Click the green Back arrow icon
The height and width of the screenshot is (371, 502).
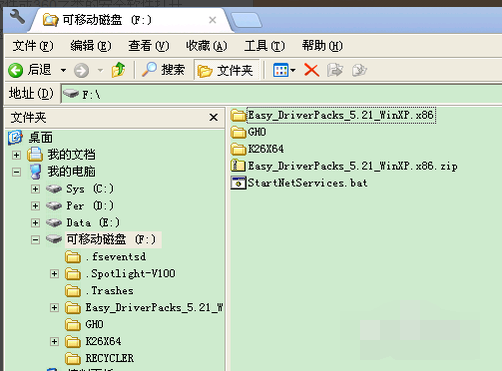pos(16,70)
